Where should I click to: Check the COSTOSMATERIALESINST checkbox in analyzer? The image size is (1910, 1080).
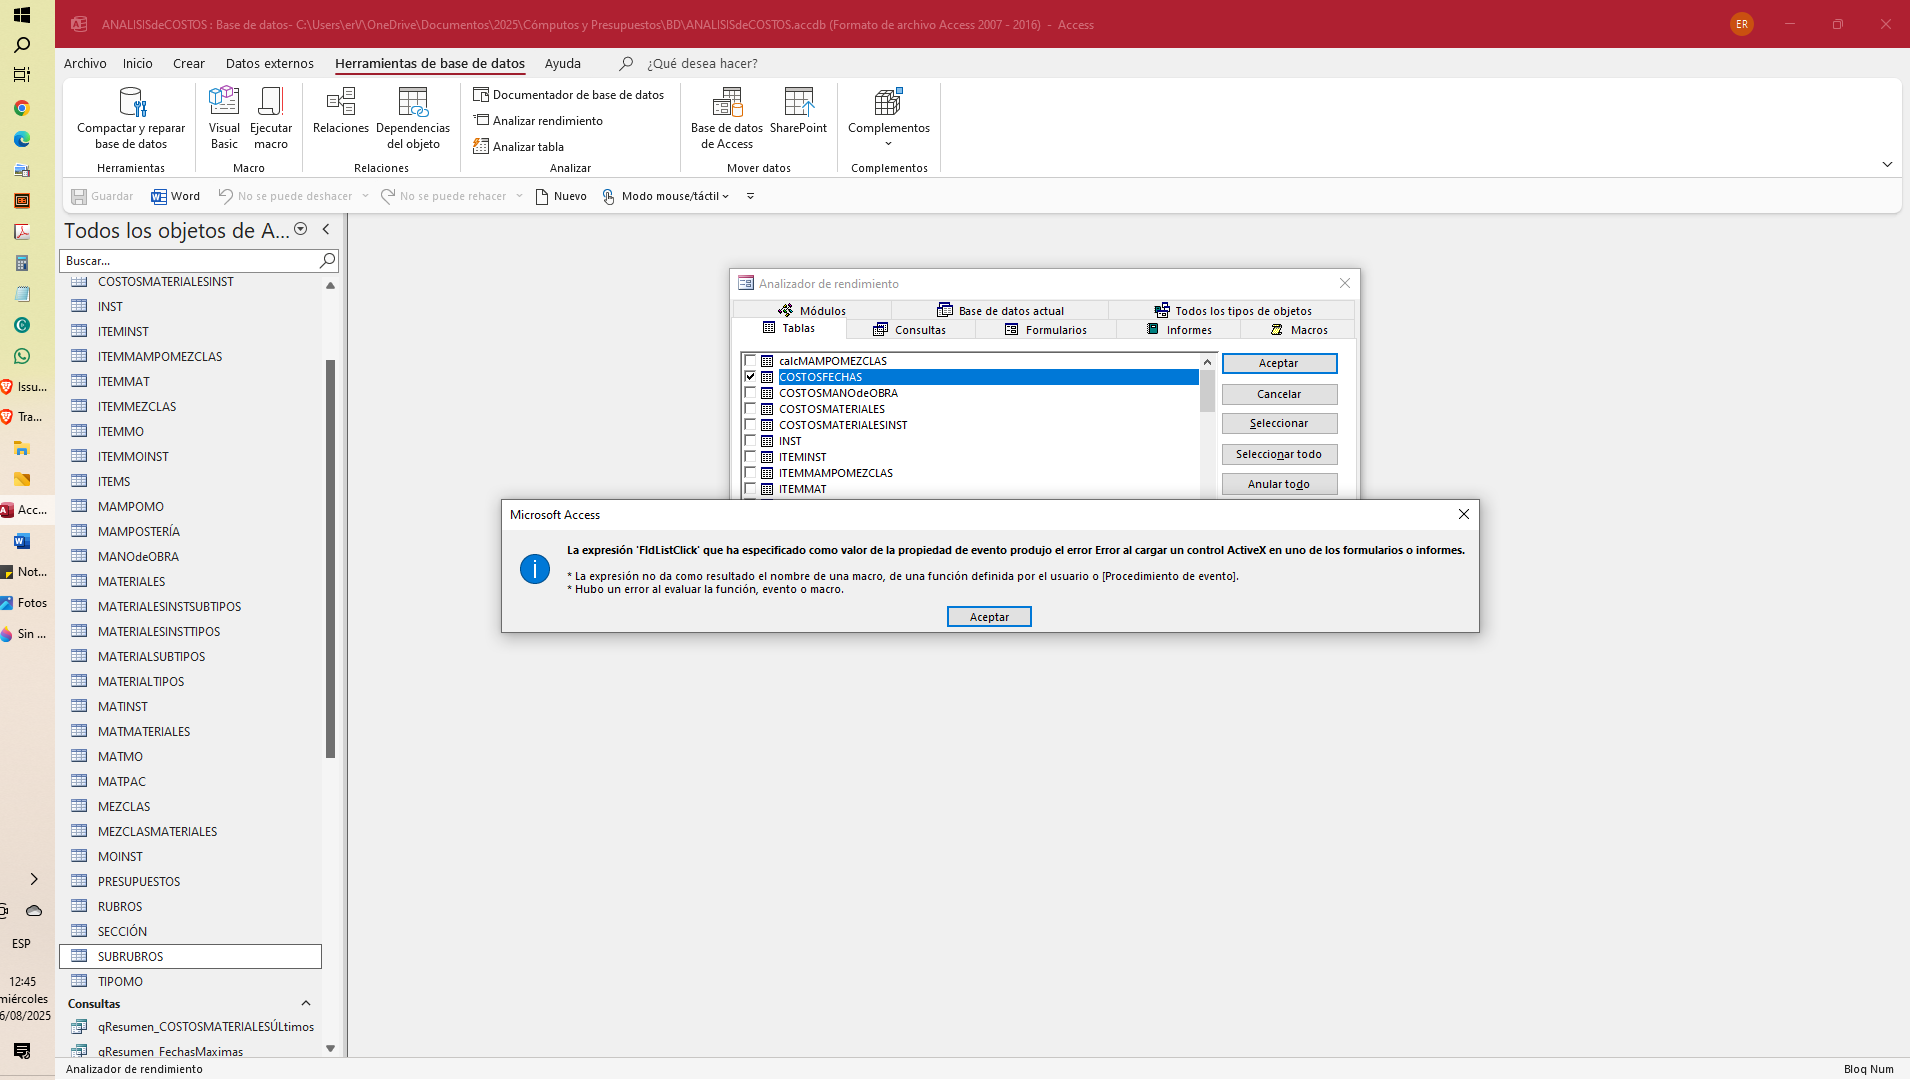coord(750,425)
